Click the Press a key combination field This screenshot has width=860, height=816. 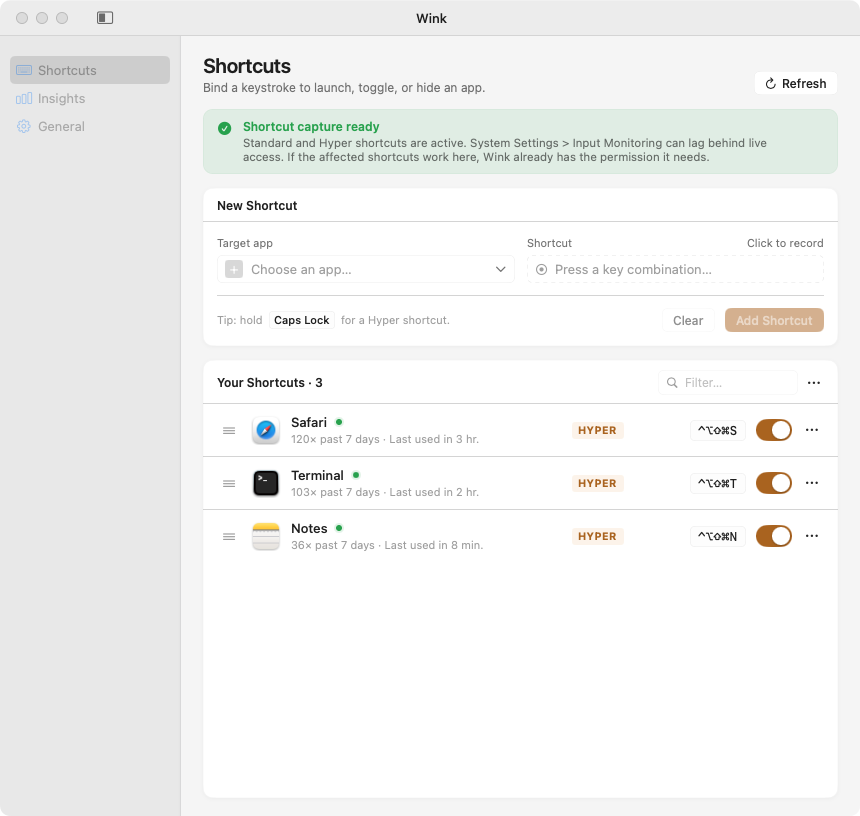[x=675, y=269]
